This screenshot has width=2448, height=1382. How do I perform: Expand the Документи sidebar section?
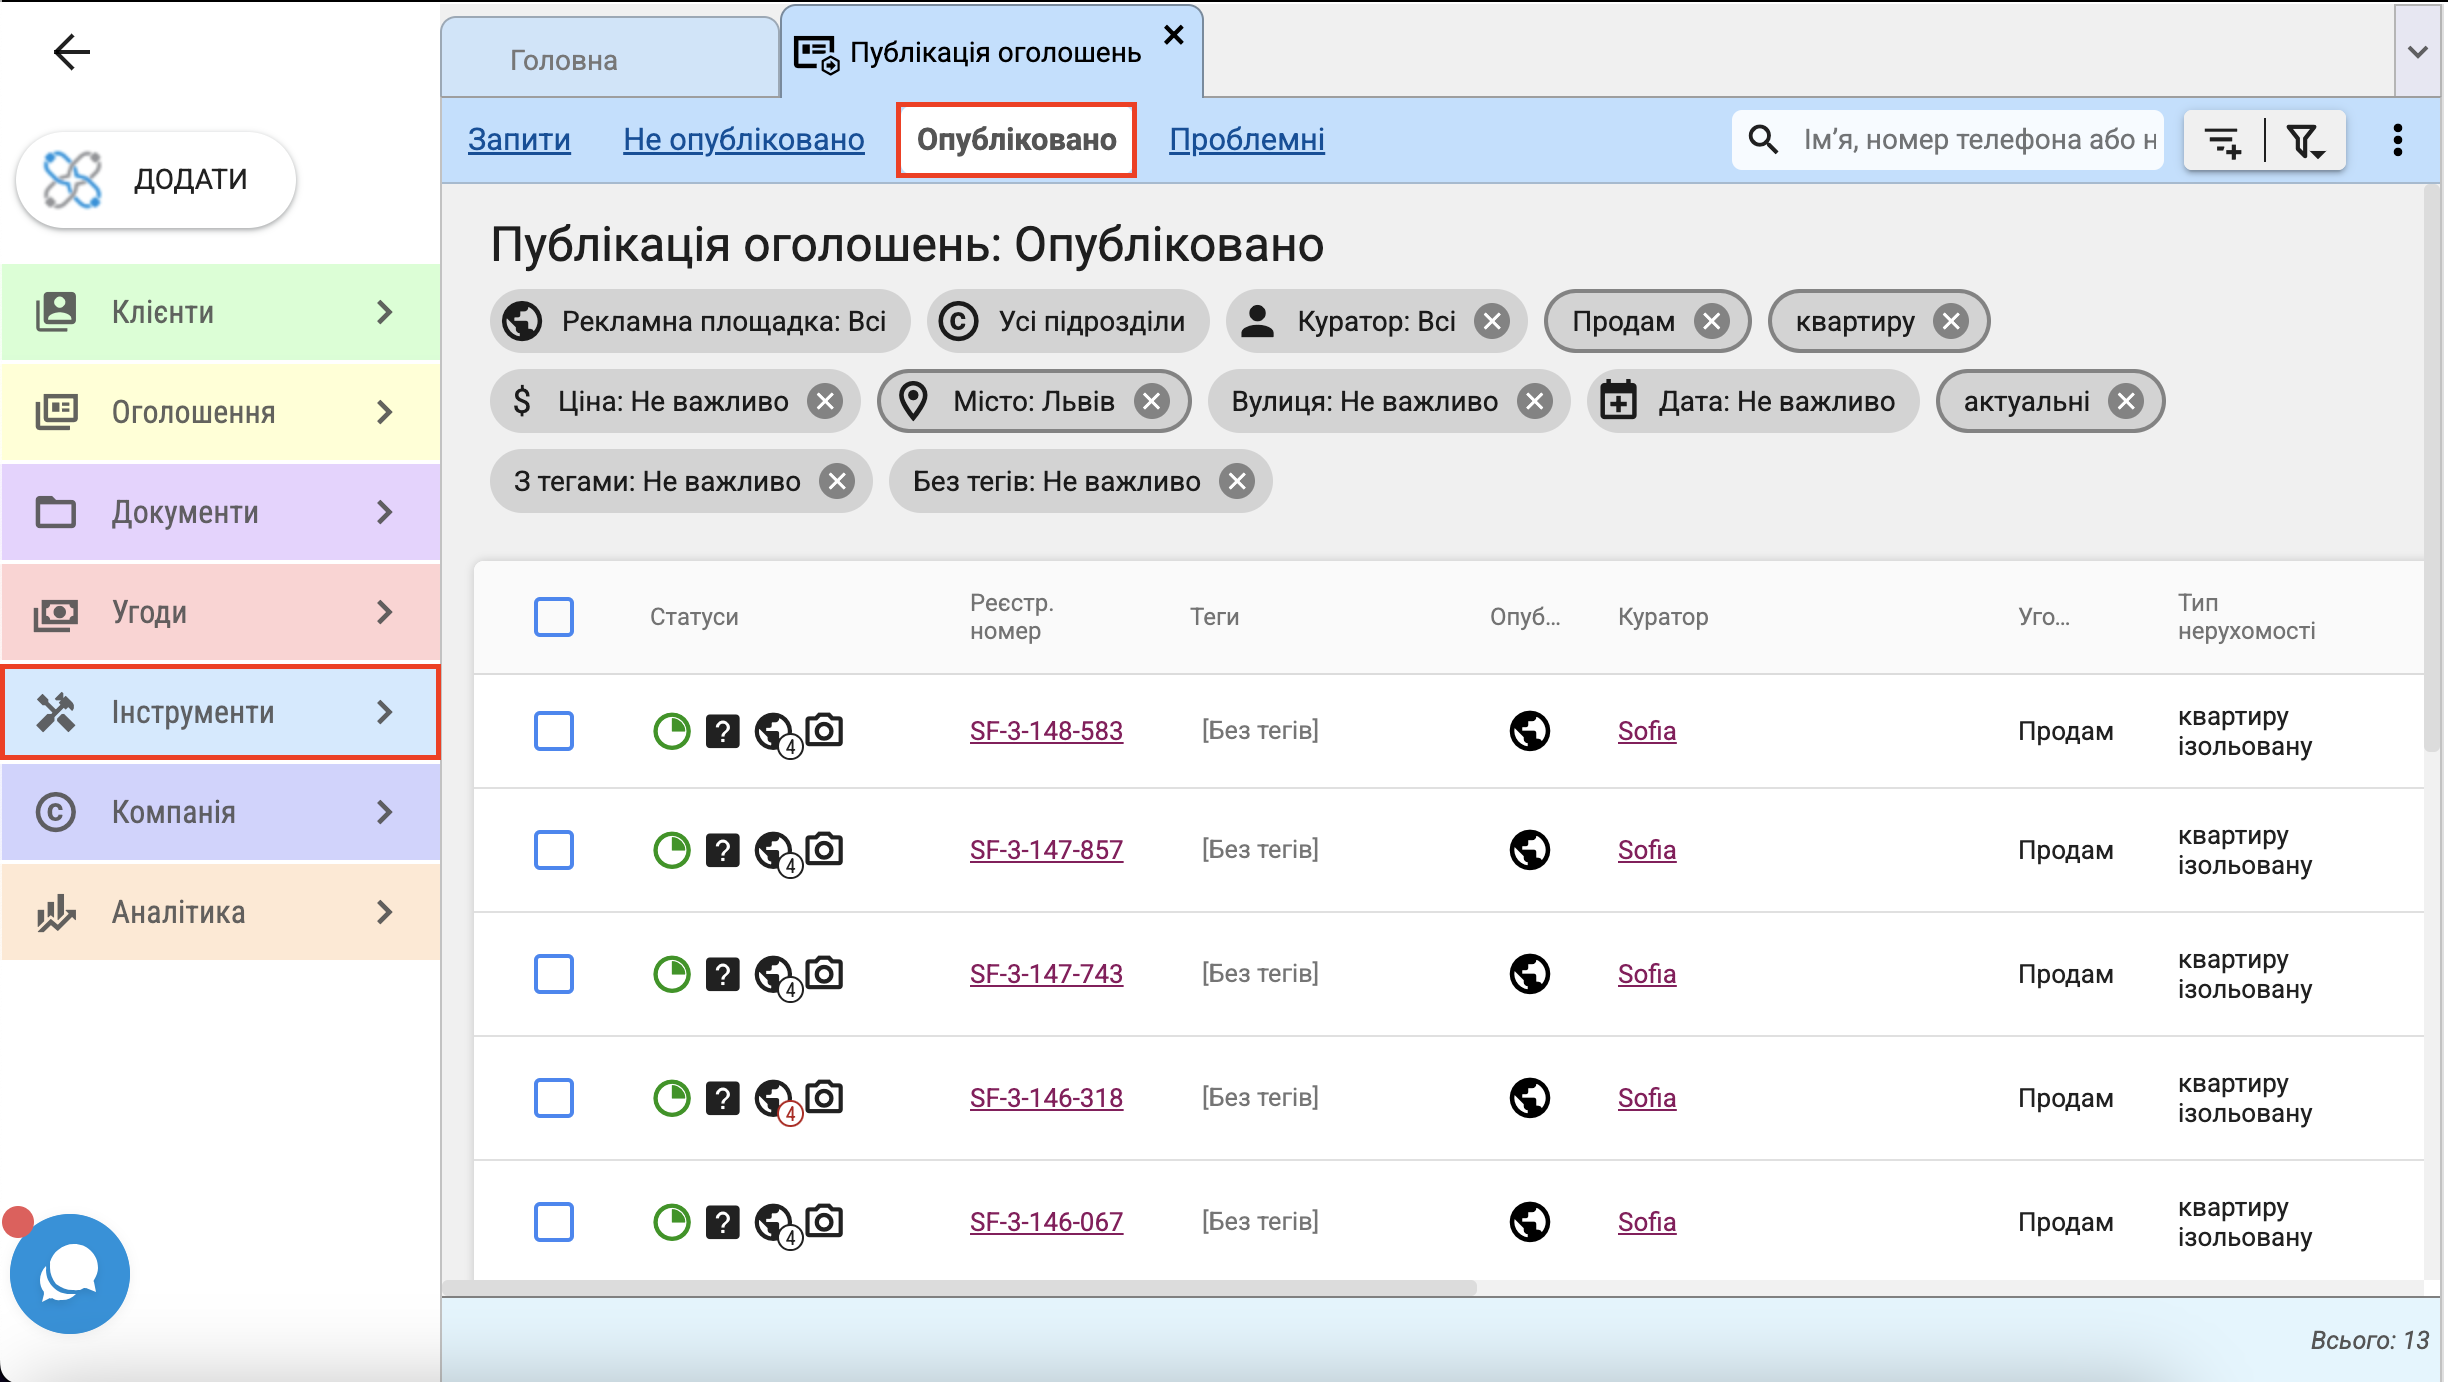pyautogui.click(x=220, y=512)
